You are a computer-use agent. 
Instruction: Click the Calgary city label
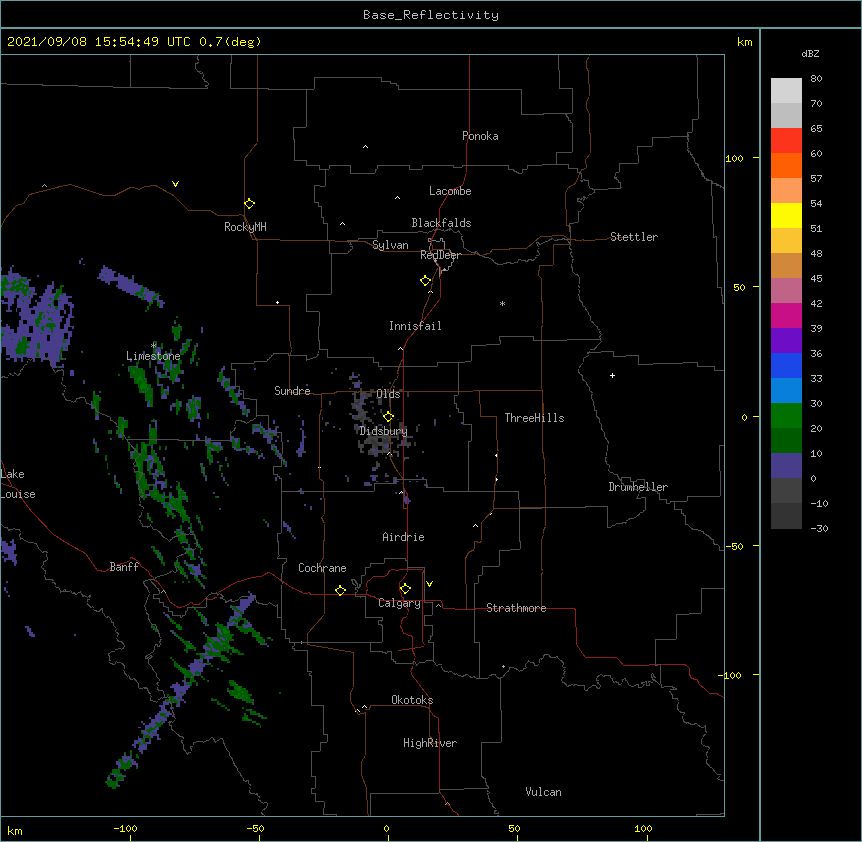pos(399,603)
